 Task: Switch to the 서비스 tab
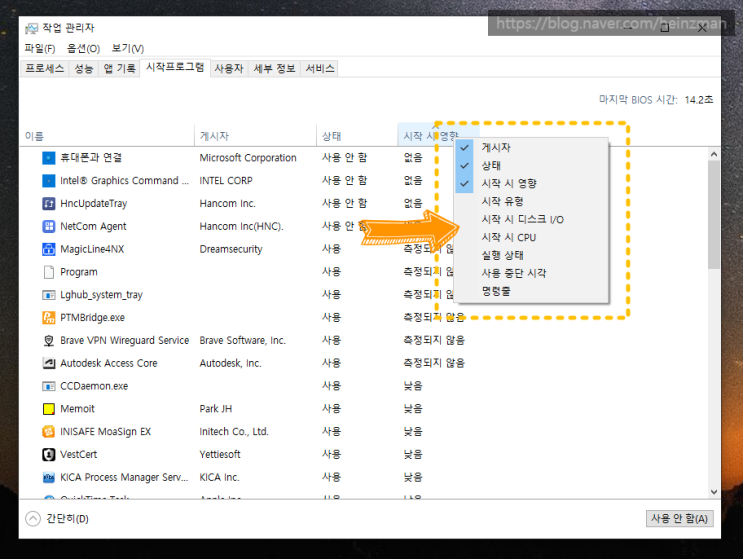click(320, 69)
